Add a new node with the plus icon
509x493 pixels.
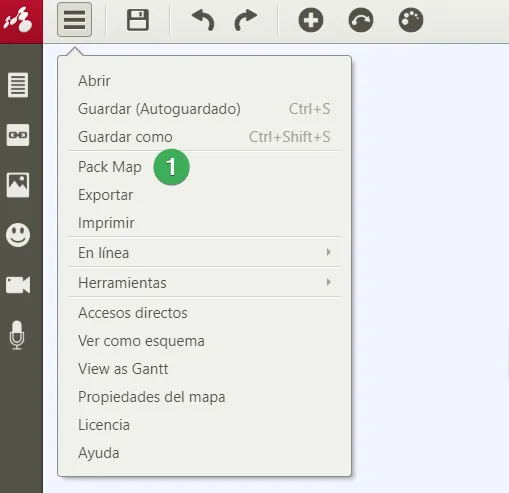(311, 20)
